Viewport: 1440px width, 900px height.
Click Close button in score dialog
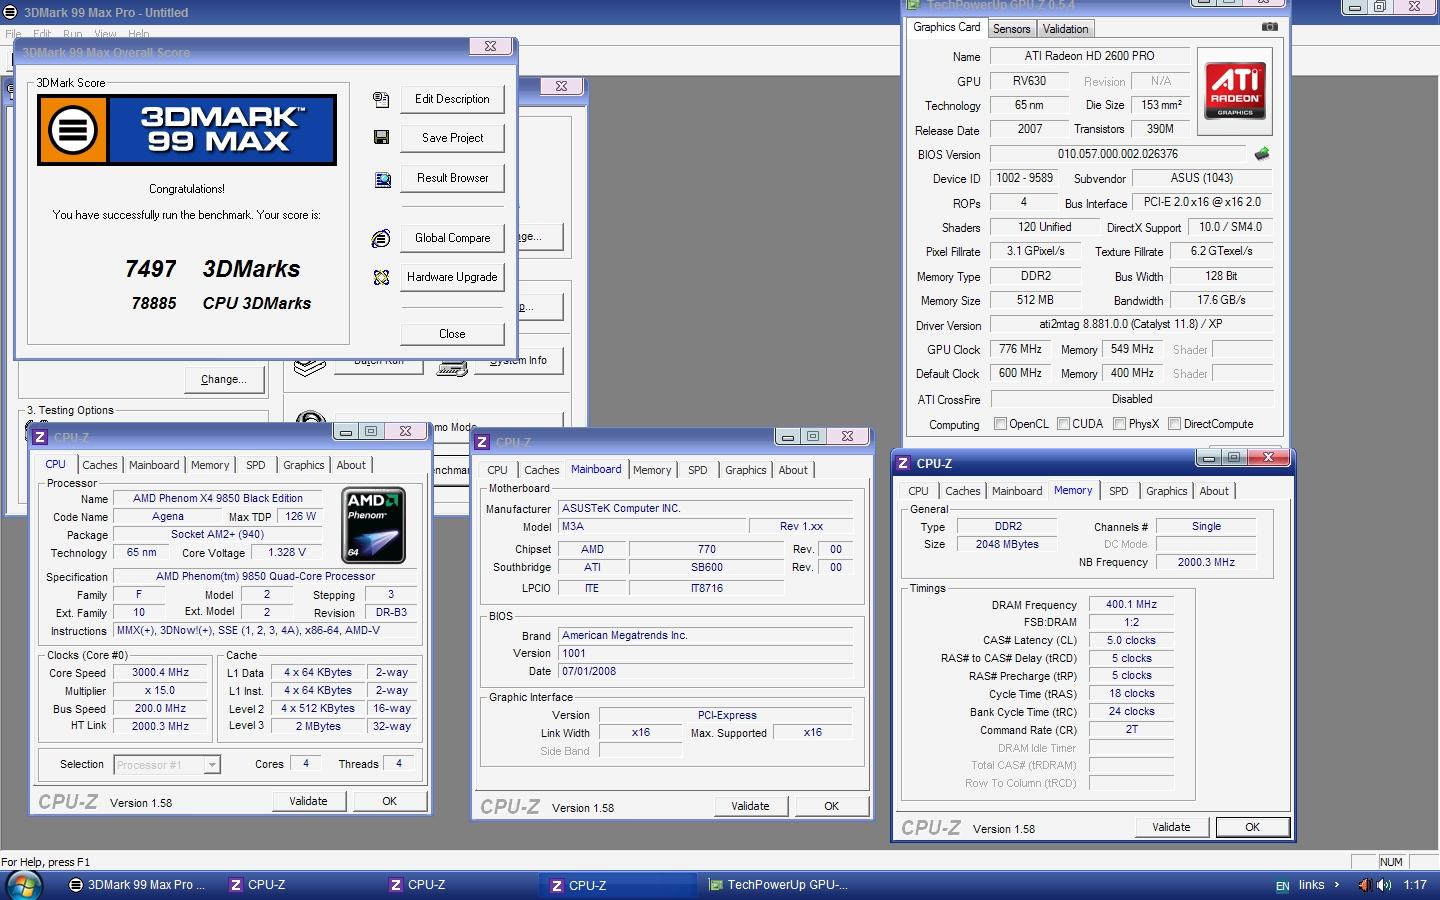click(x=452, y=334)
